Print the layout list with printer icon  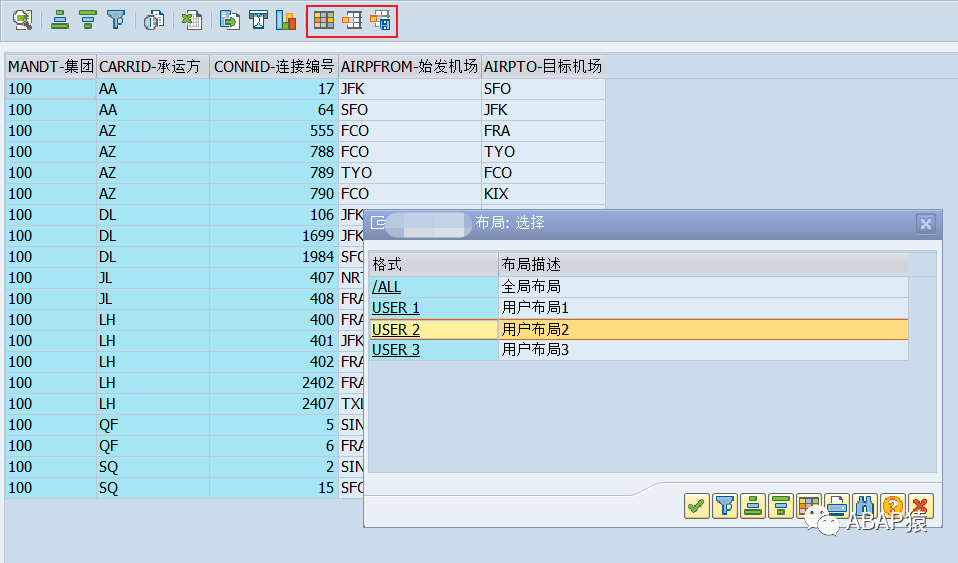pyautogui.click(x=837, y=506)
